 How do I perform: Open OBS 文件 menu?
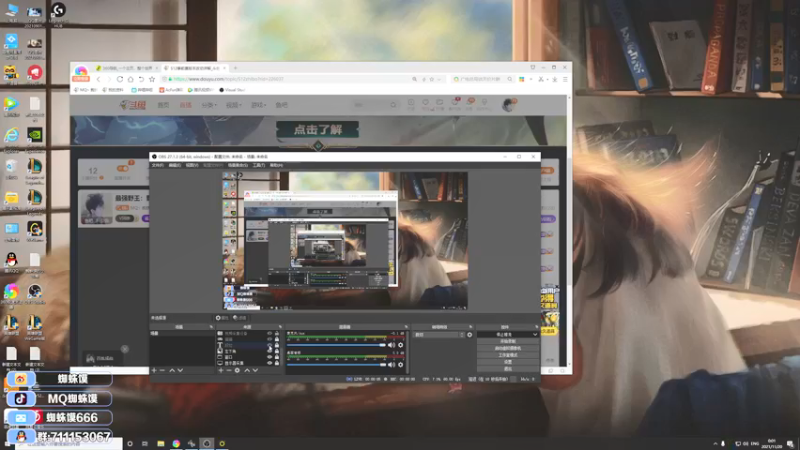(158, 165)
